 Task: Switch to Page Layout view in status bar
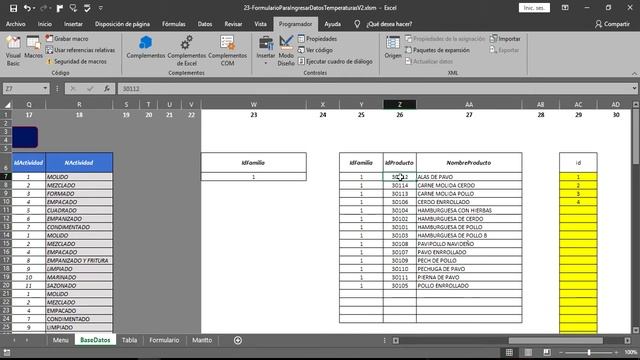click(528, 352)
